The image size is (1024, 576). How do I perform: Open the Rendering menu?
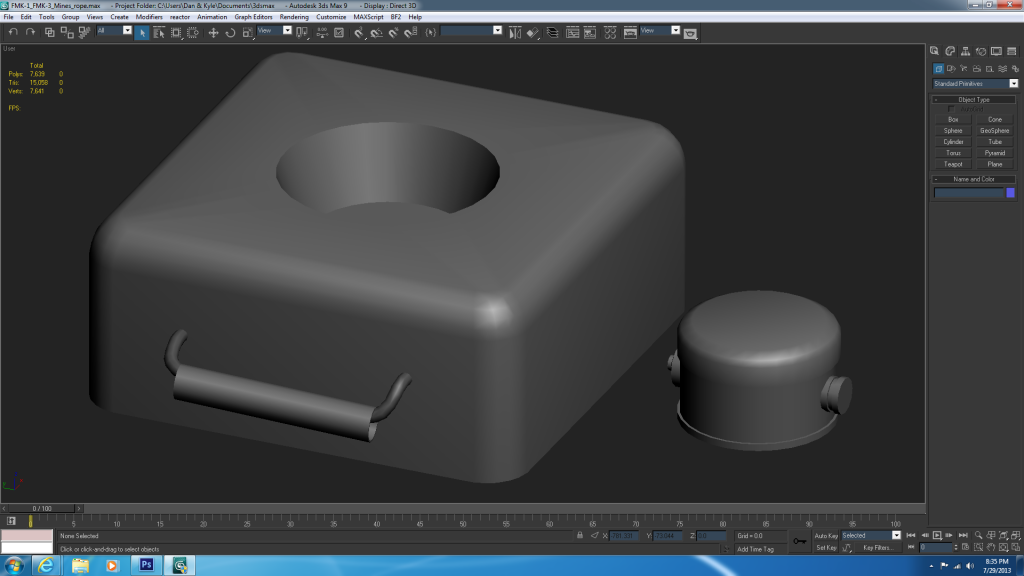coord(294,17)
